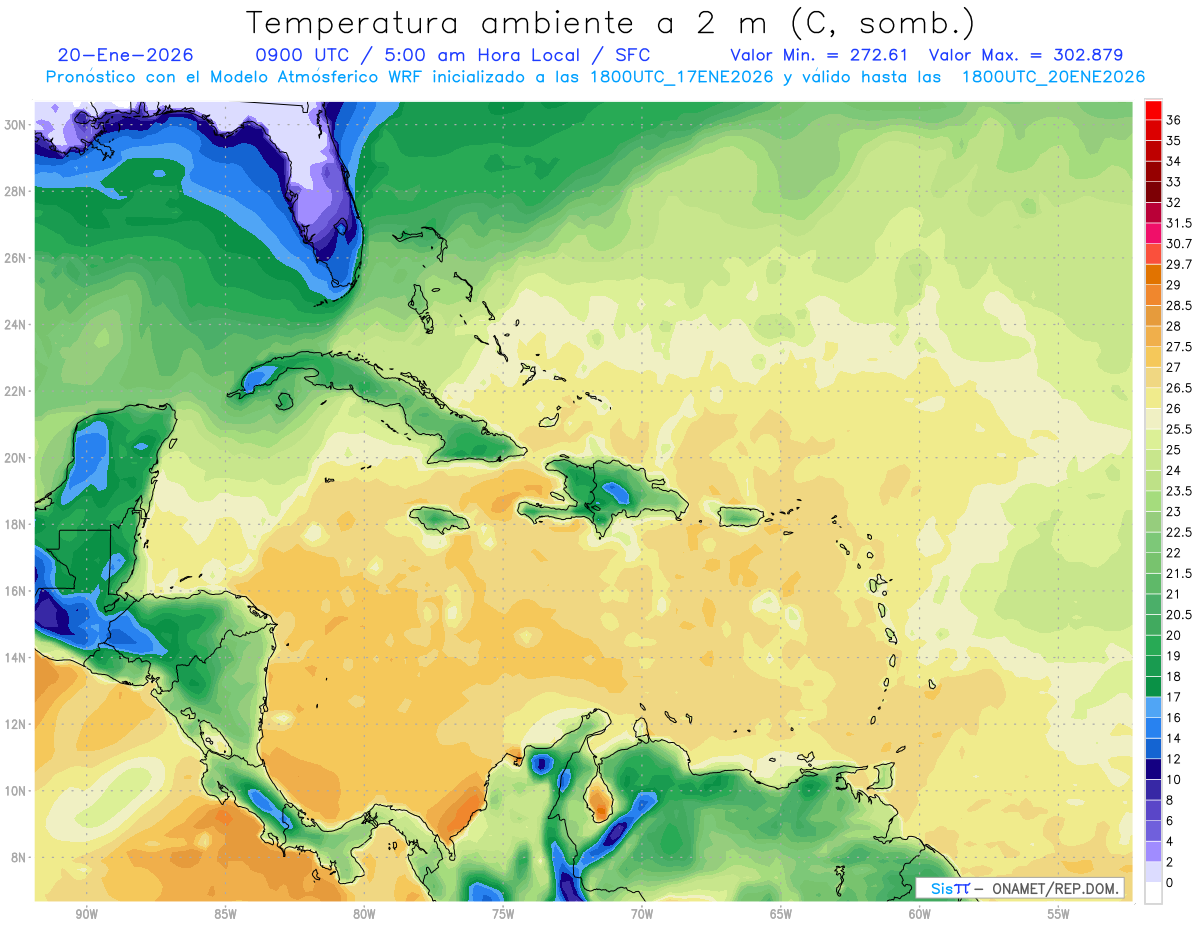Click legend value 31.5 on the color scale
The image size is (1200, 927).
tap(1179, 223)
